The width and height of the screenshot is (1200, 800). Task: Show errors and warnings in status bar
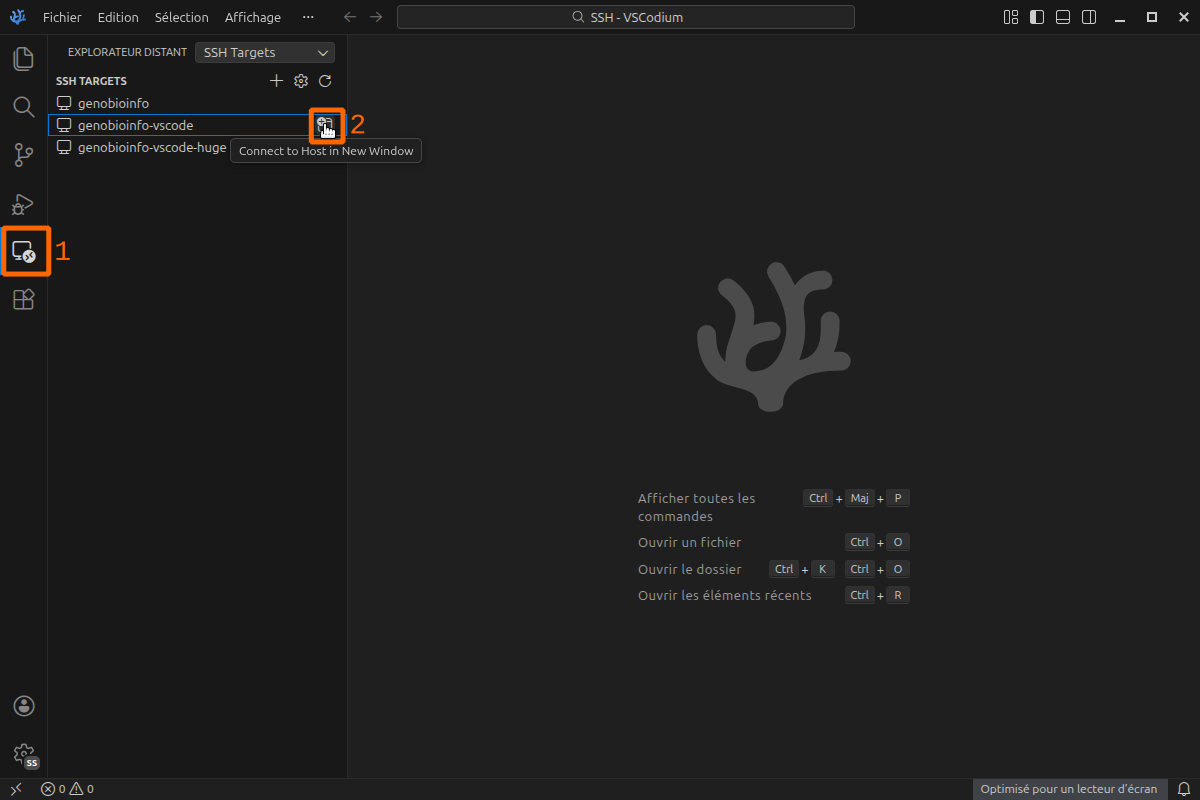click(67, 789)
